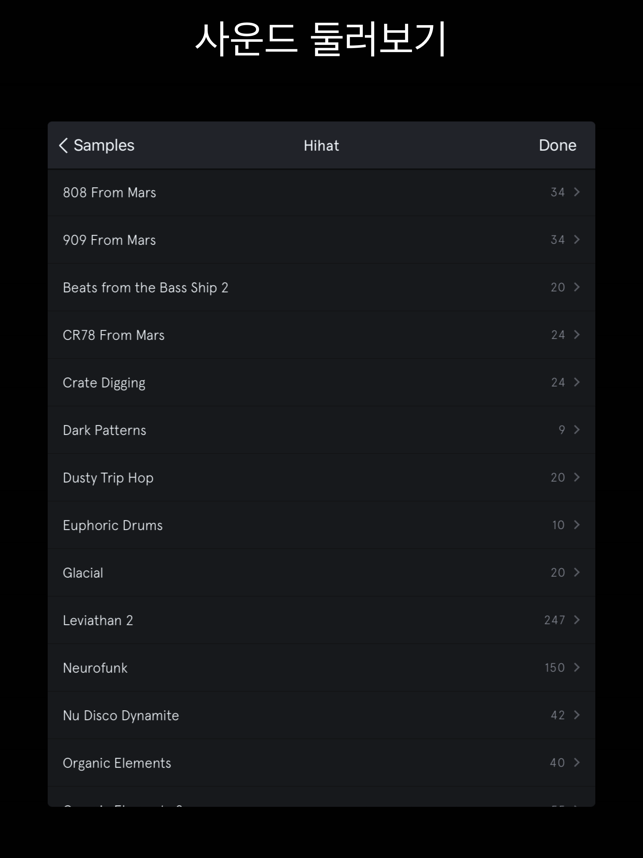Image resolution: width=643 pixels, height=858 pixels.
Task: Click chevron on Nu Disco Dynamite row
Action: pos(576,715)
